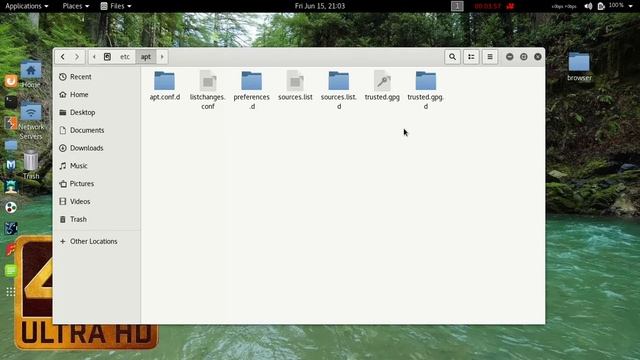Click the workspace indicator 1
The image size is (640, 360).
tap(457, 6)
